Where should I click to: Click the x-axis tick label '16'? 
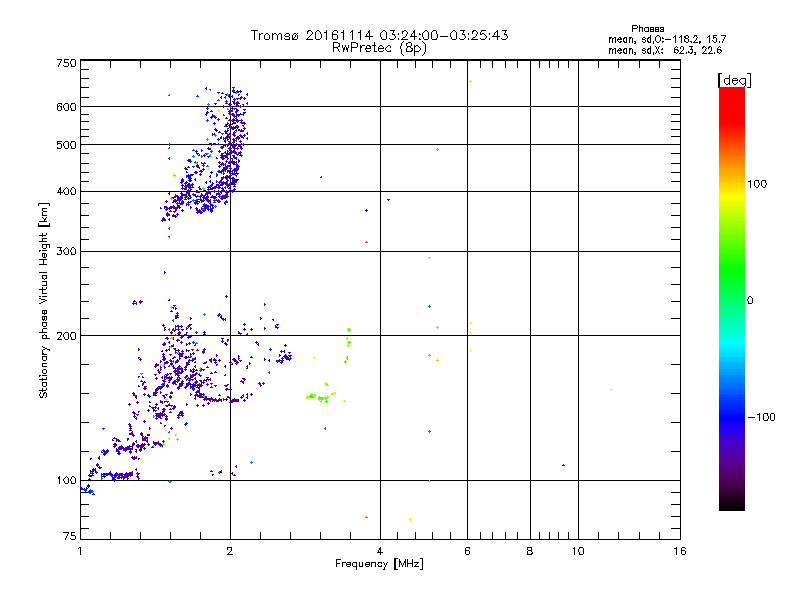(680, 551)
